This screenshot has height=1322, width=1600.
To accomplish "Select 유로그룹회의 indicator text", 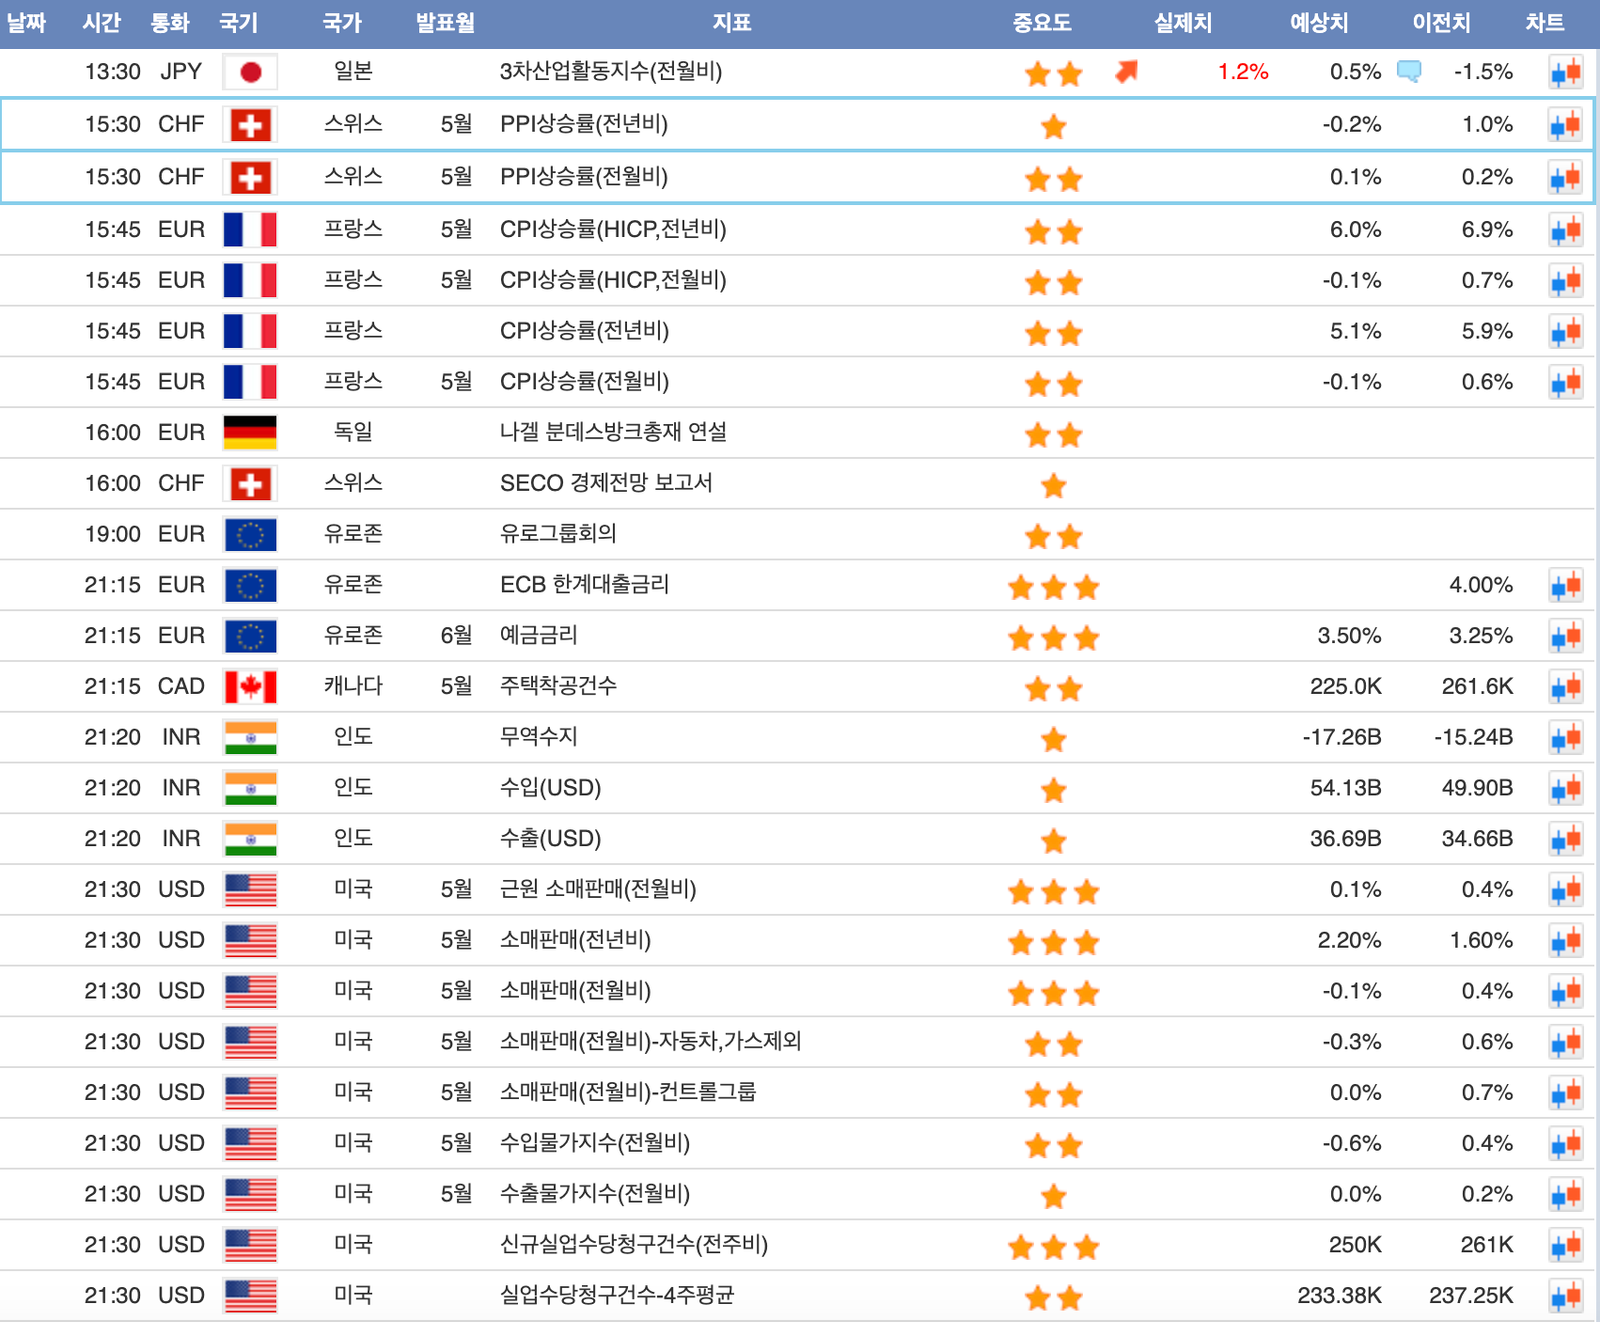I will coord(558,534).
